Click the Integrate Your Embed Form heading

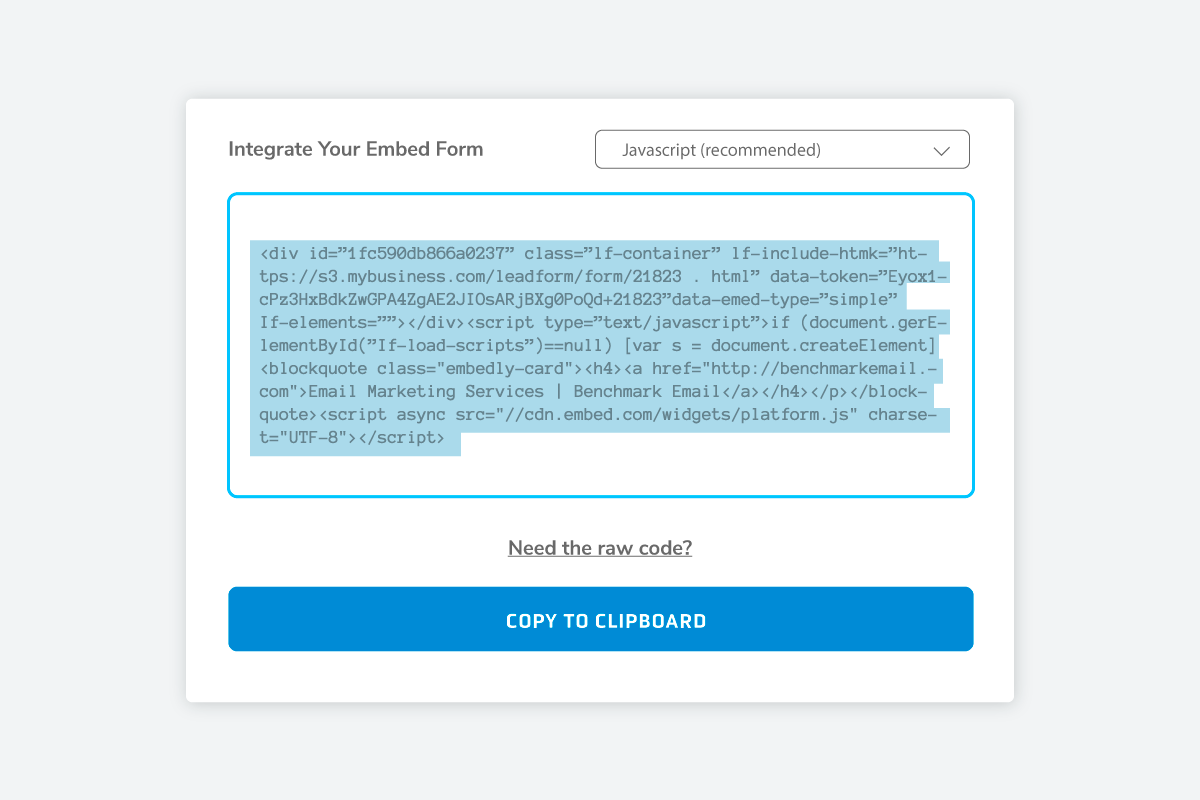[x=355, y=148]
